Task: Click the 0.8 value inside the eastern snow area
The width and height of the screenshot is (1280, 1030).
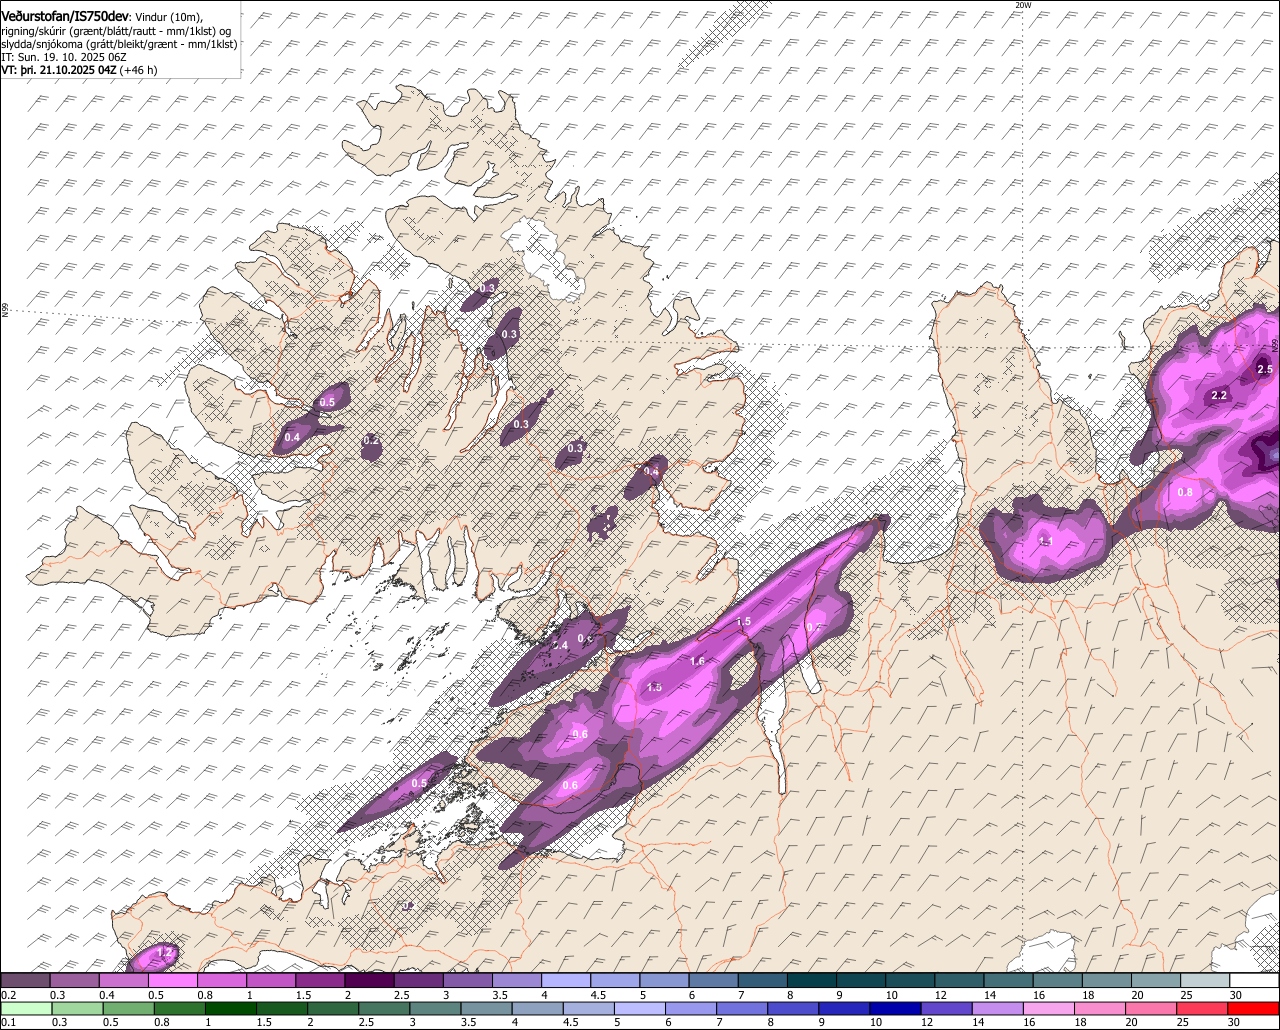Action: click(x=1185, y=492)
